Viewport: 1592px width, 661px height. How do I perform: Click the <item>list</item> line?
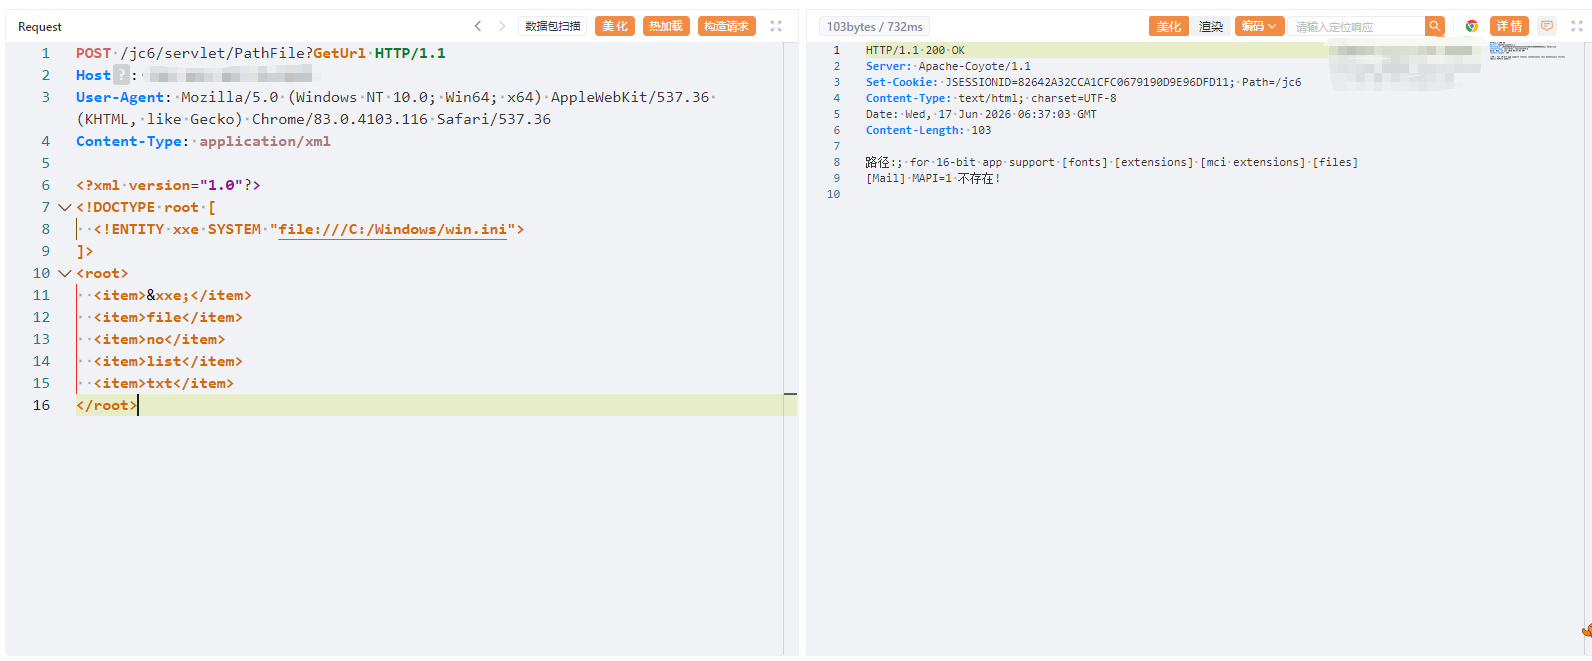(168, 361)
